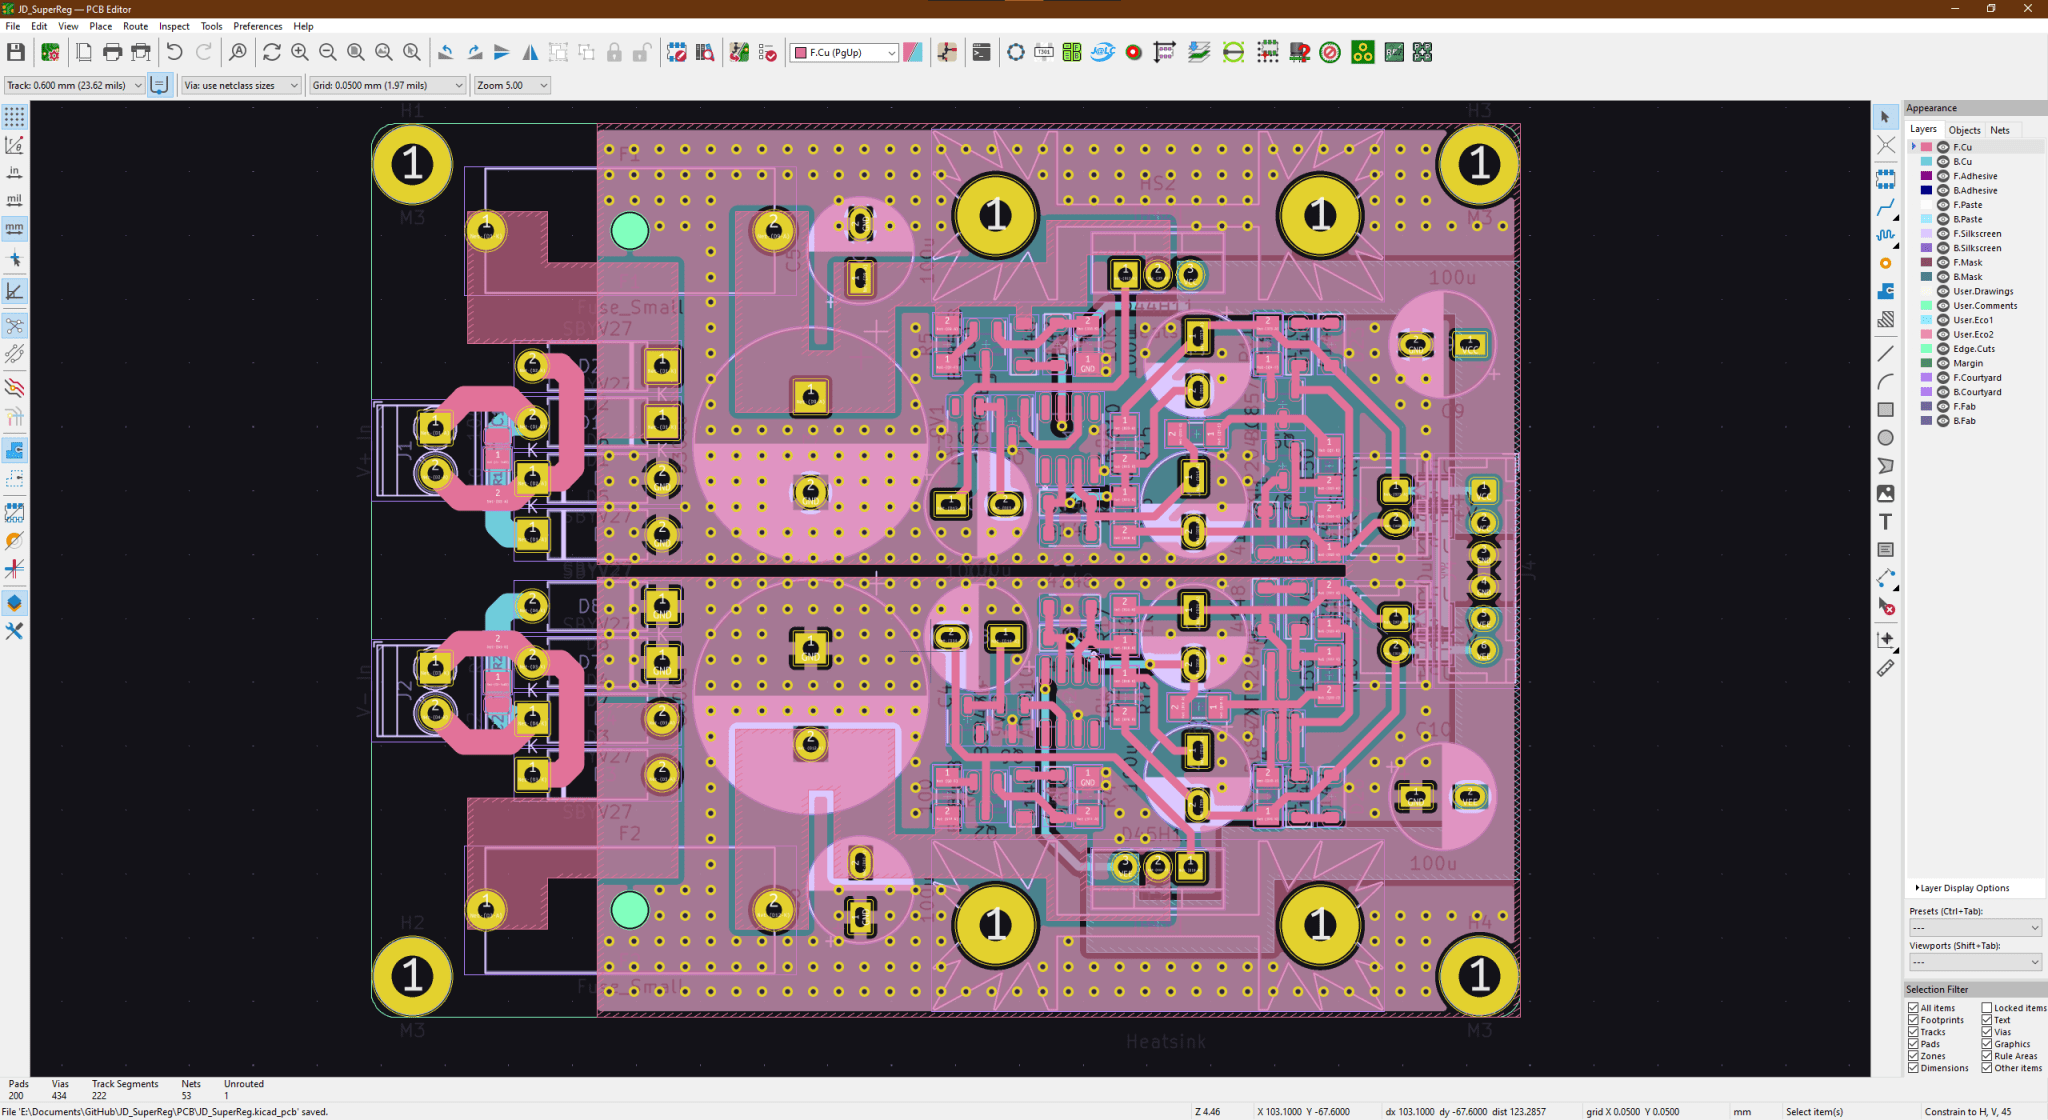This screenshot has height=1120, width=2048.
Task: Hide the F.Cu layer via eye icon
Action: click(x=1943, y=147)
